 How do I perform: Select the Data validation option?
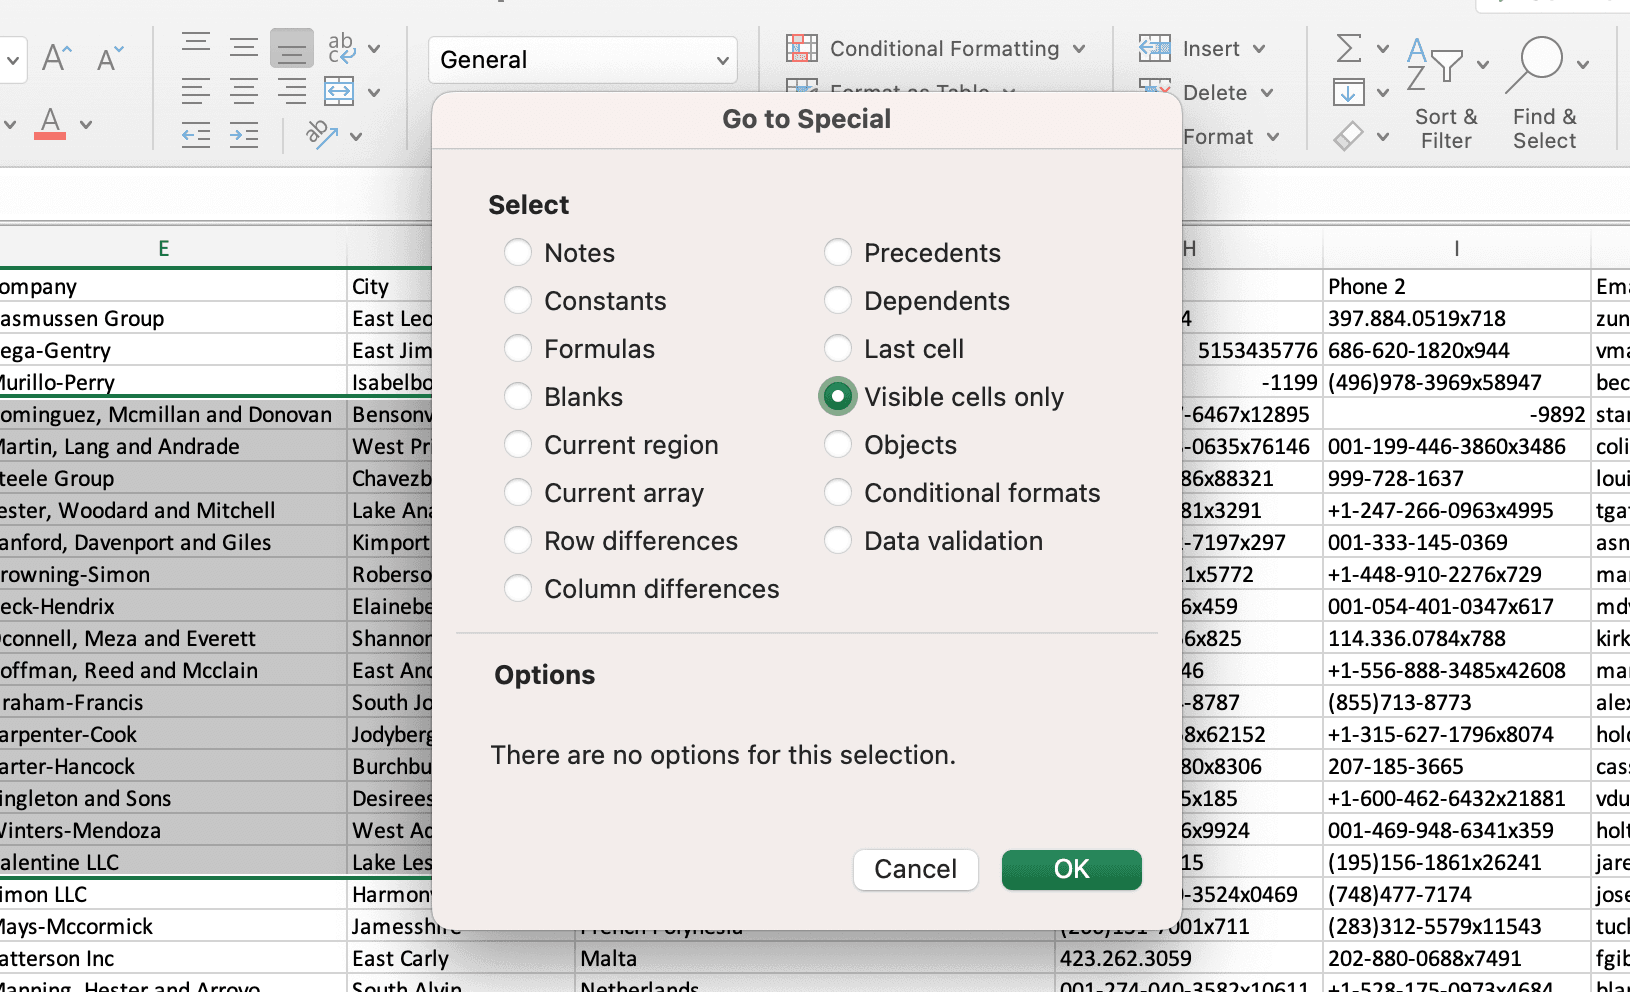click(838, 541)
